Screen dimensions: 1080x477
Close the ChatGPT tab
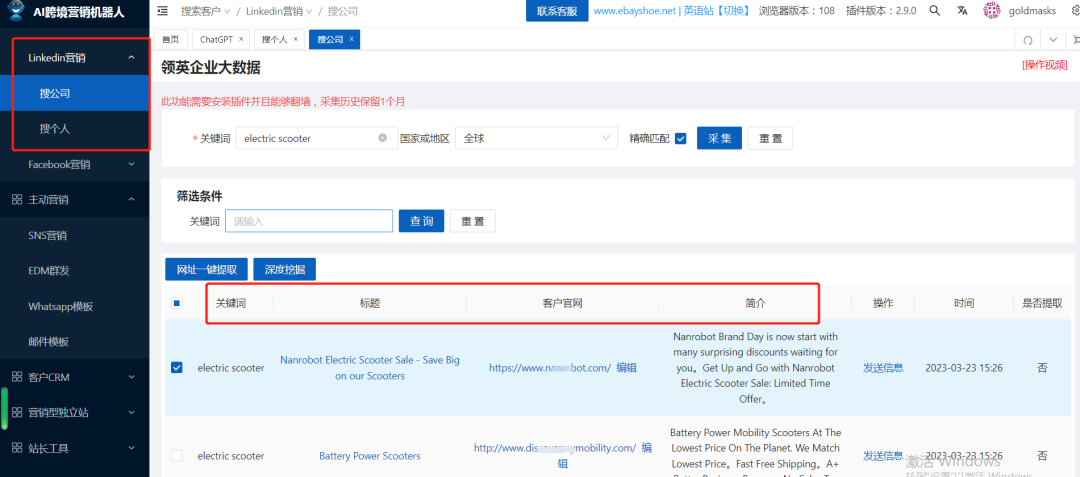tap(241, 39)
